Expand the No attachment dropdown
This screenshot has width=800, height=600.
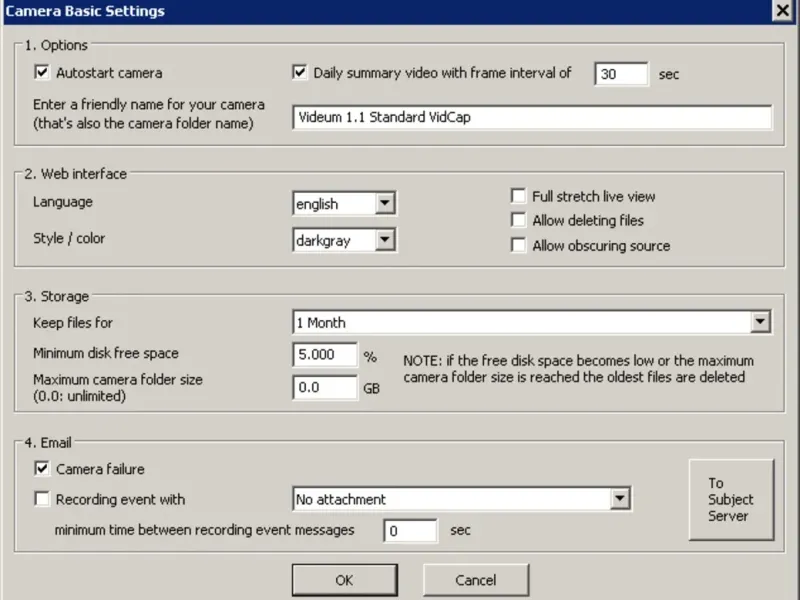[620, 499]
